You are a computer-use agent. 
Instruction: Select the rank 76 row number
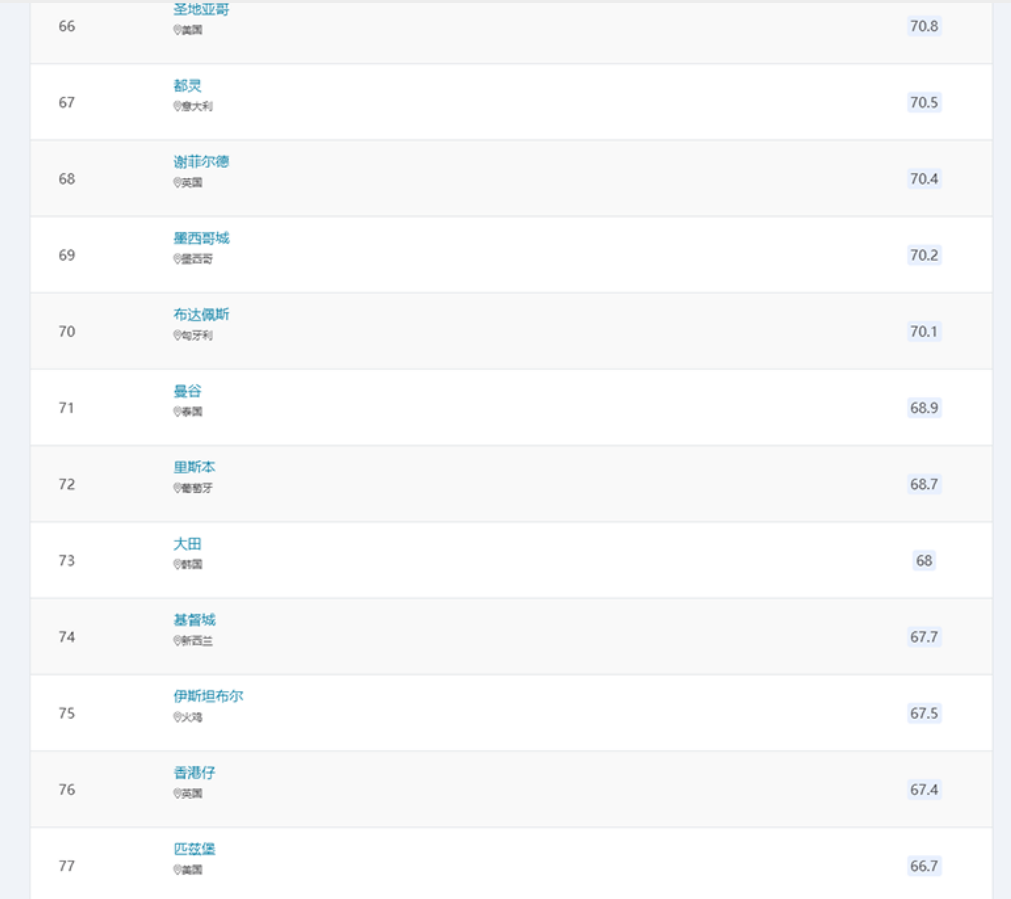(67, 790)
